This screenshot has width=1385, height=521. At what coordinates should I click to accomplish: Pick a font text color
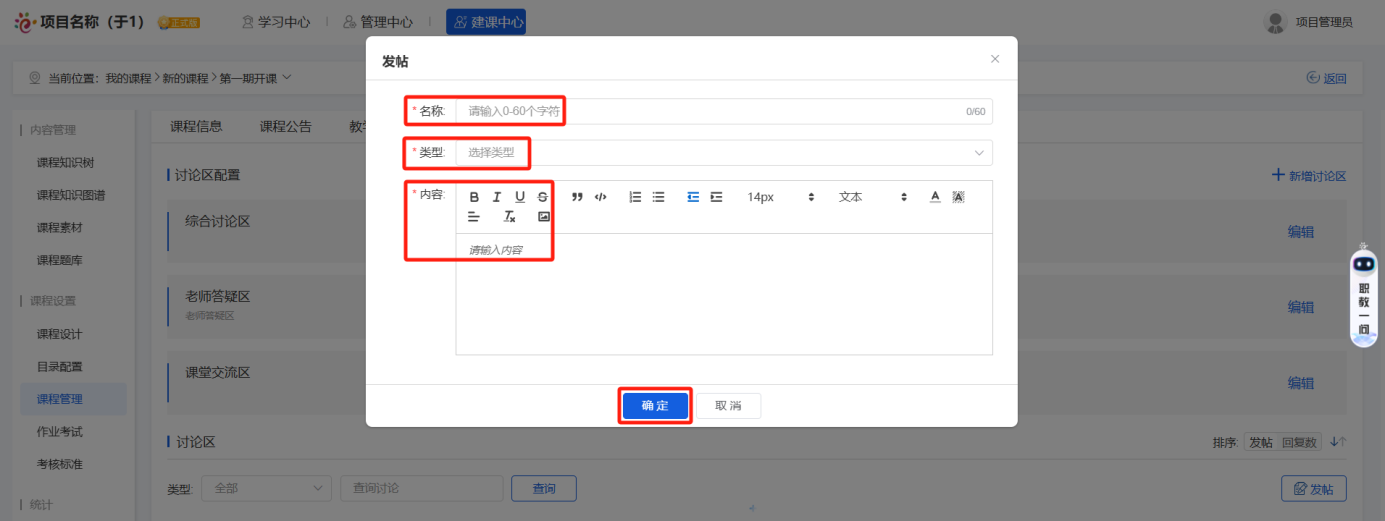pos(935,197)
